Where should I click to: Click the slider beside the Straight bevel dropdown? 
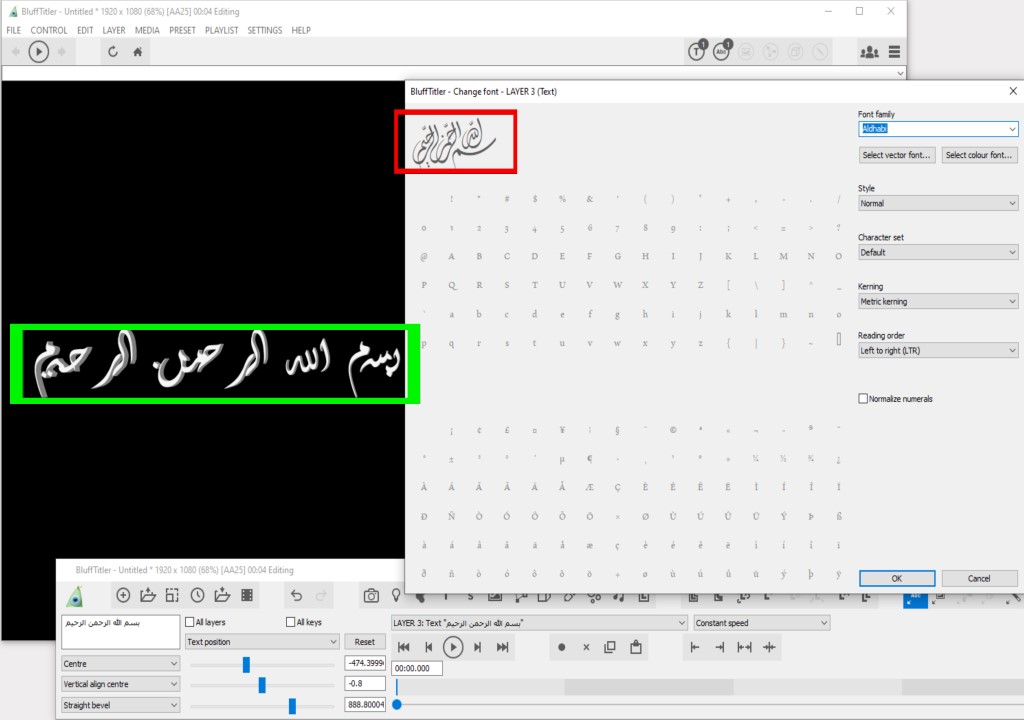pyautogui.click(x=262, y=706)
